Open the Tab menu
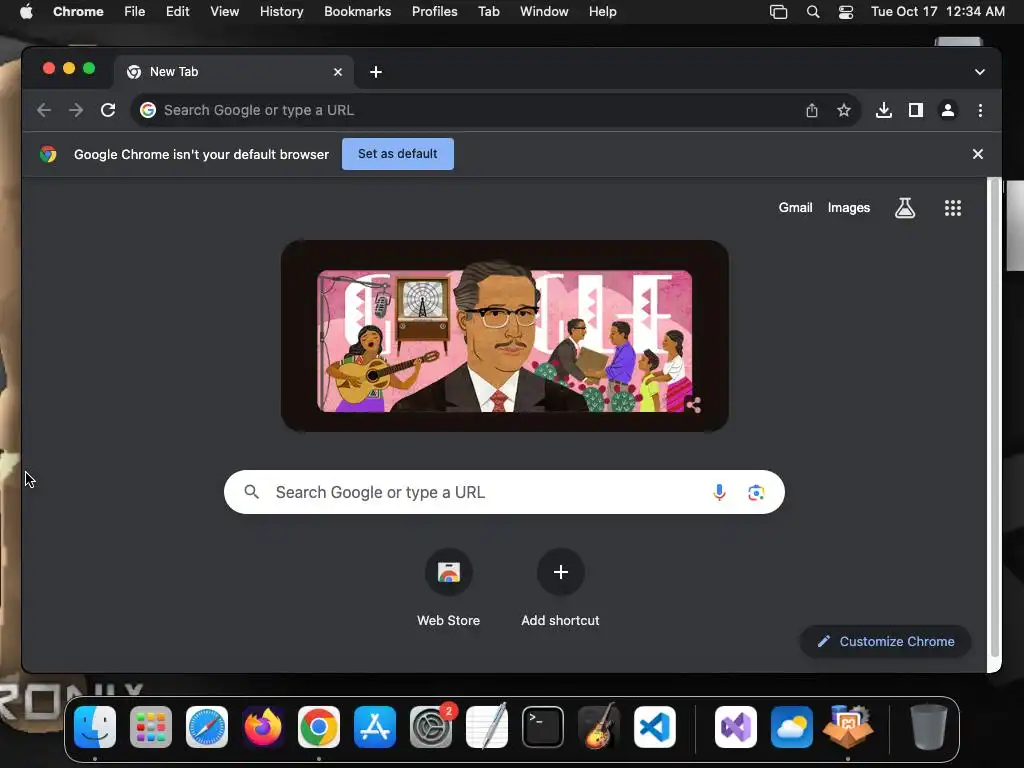This screenshot has height=768, width=1024. (x=488, y=12)
